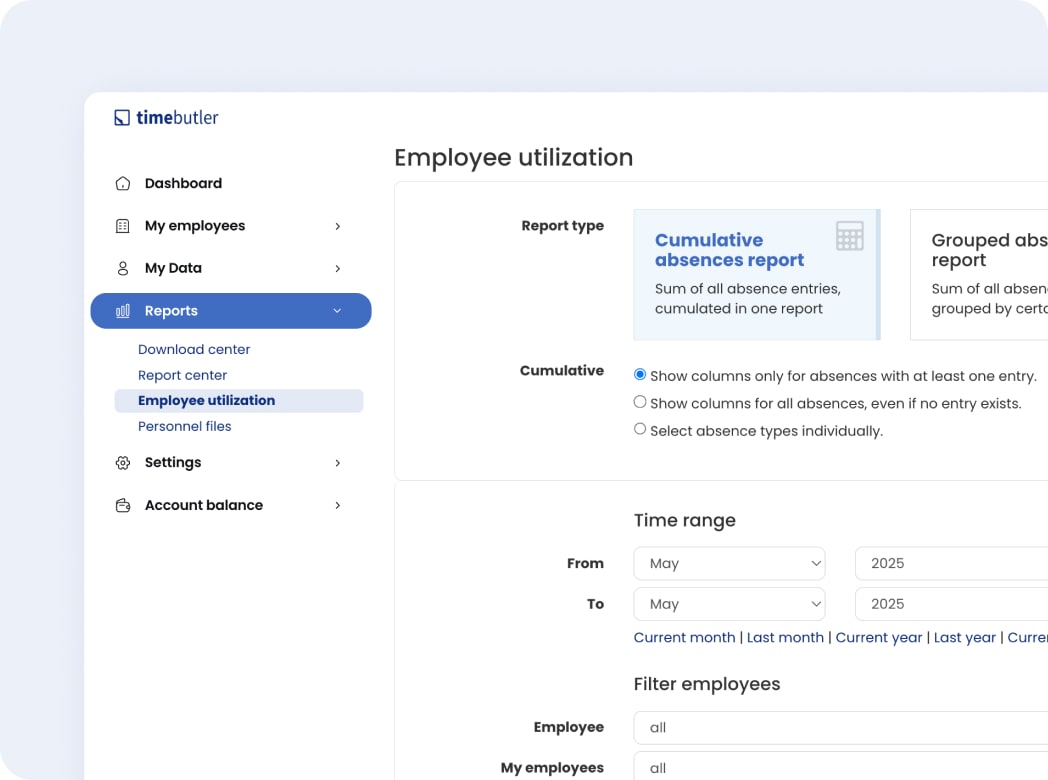This screenshot has height=780, width=1048.
Task: Expand the My employees submenu chevron
Action: (x=338, y=226)
